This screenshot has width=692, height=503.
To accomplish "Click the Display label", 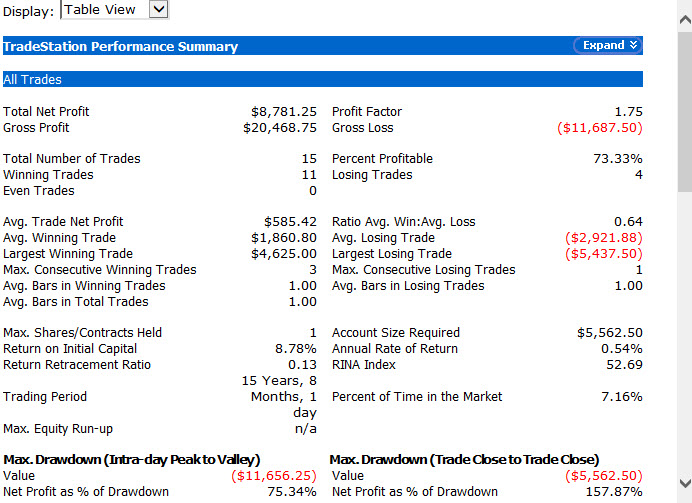I will (x=28, y=11).
